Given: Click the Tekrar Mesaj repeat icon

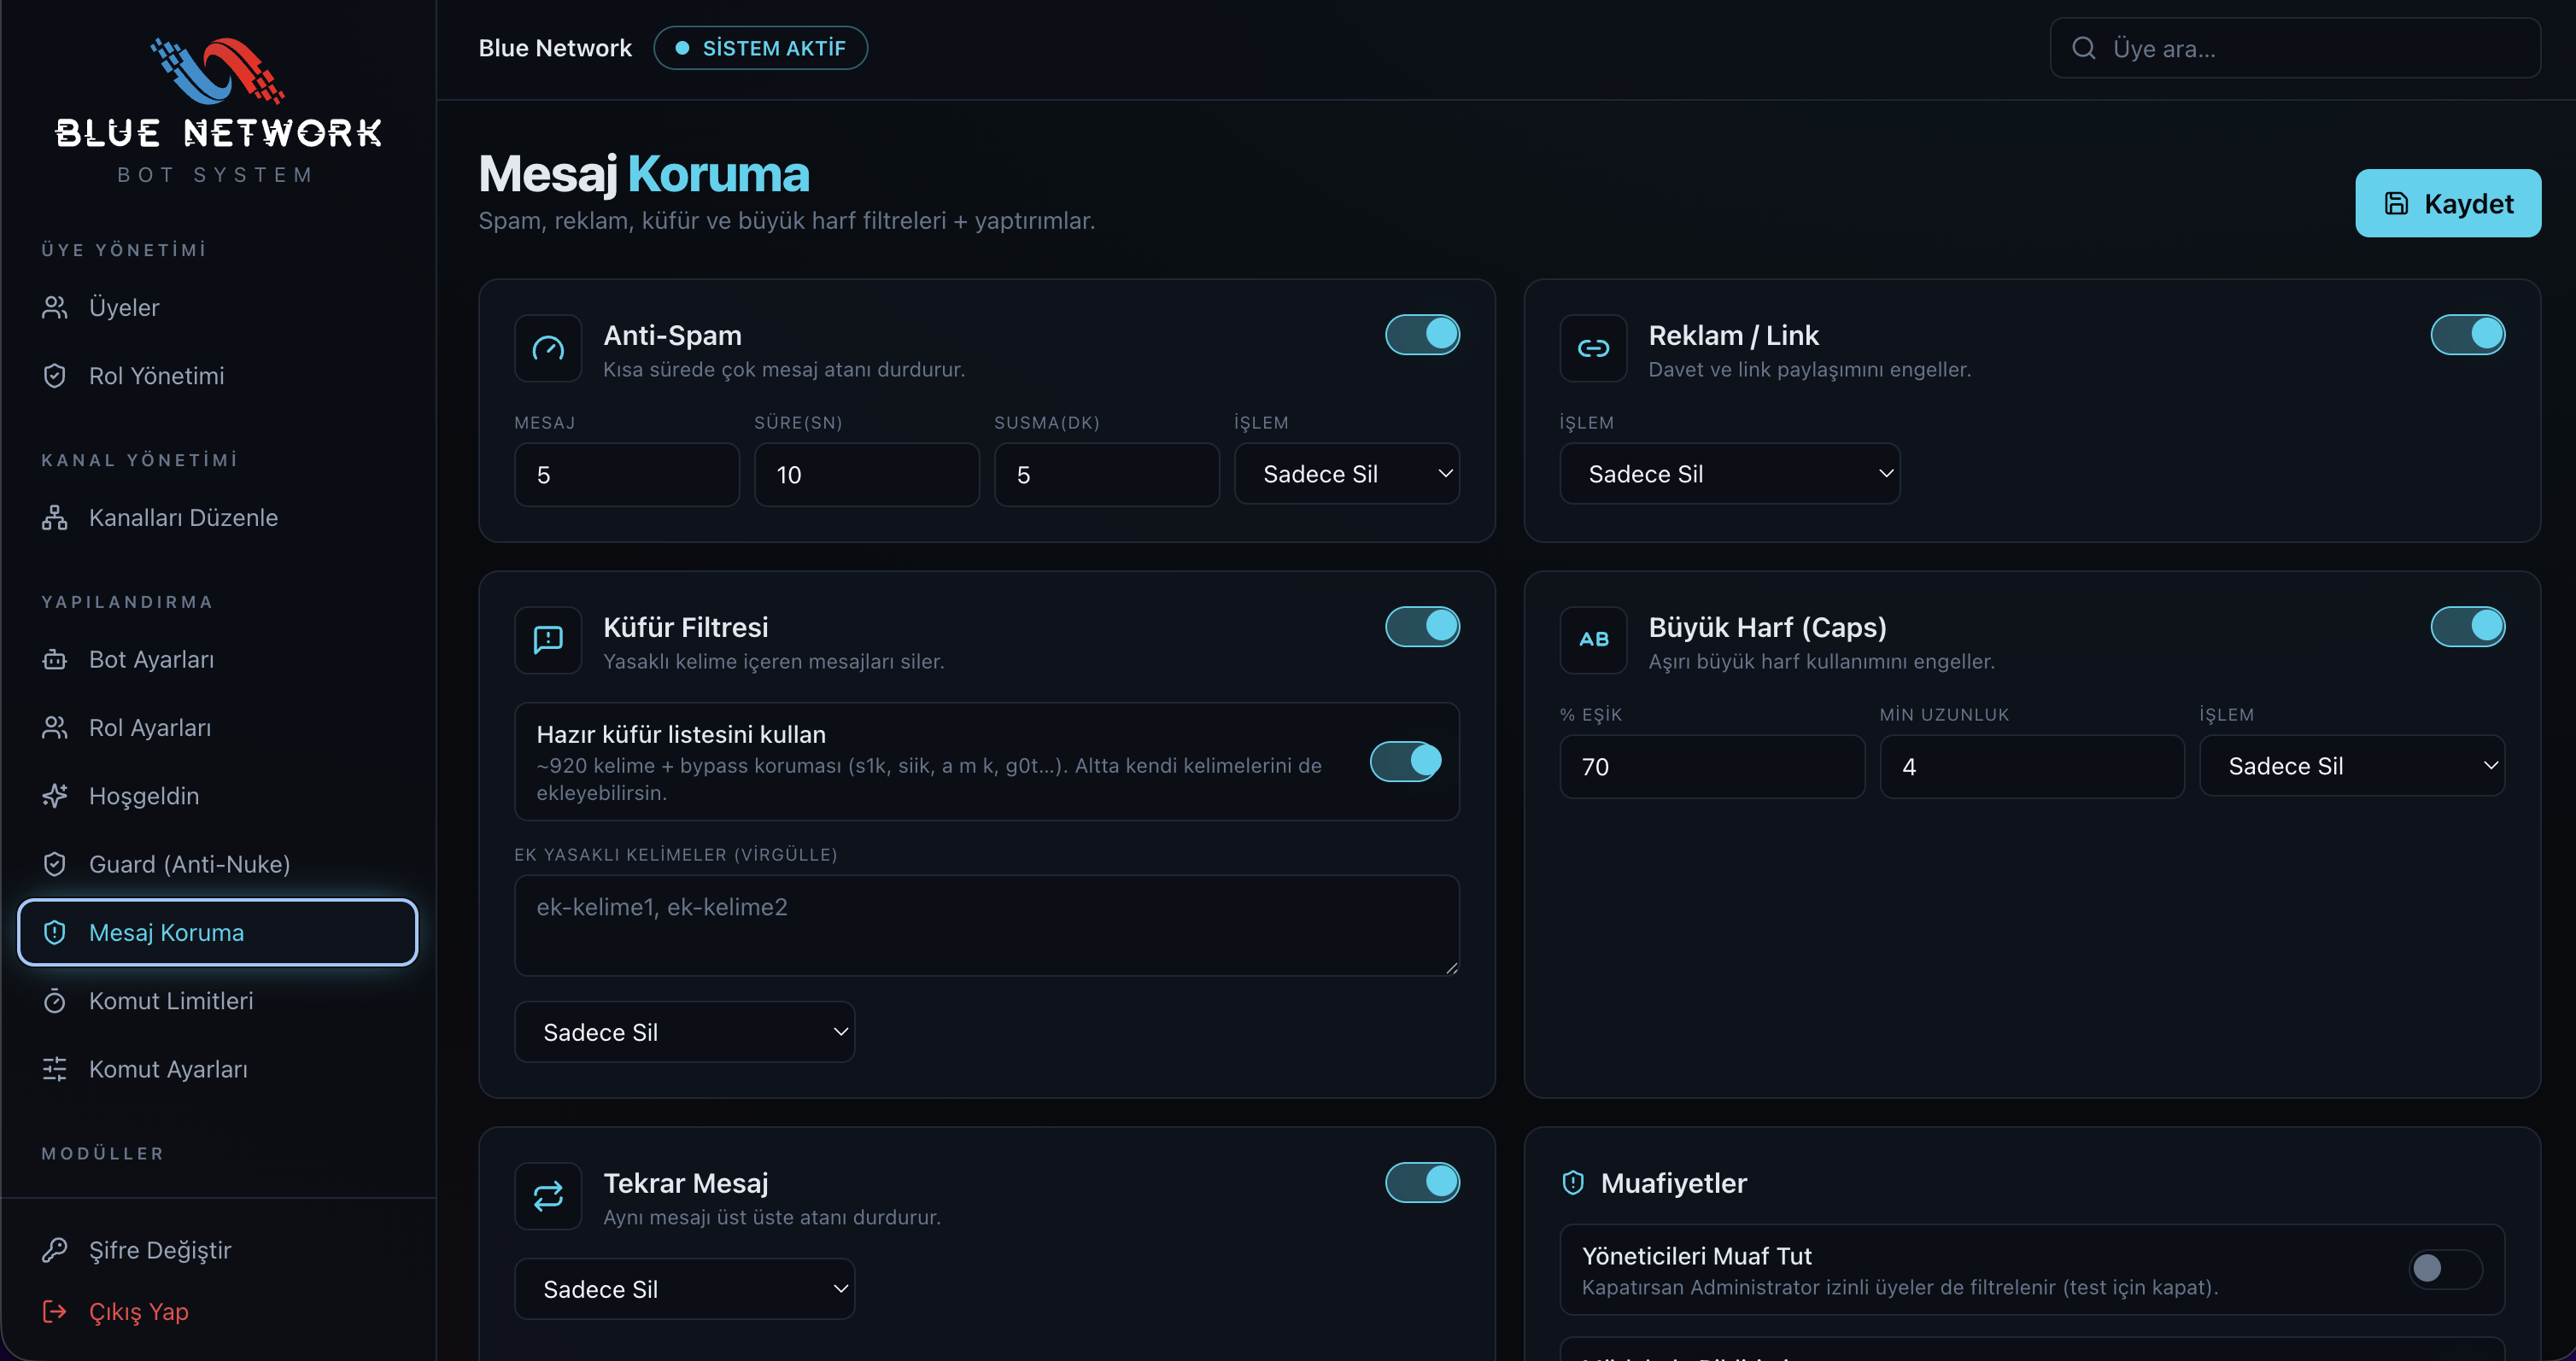Looking at the screenshot, I should (548, 1196).
